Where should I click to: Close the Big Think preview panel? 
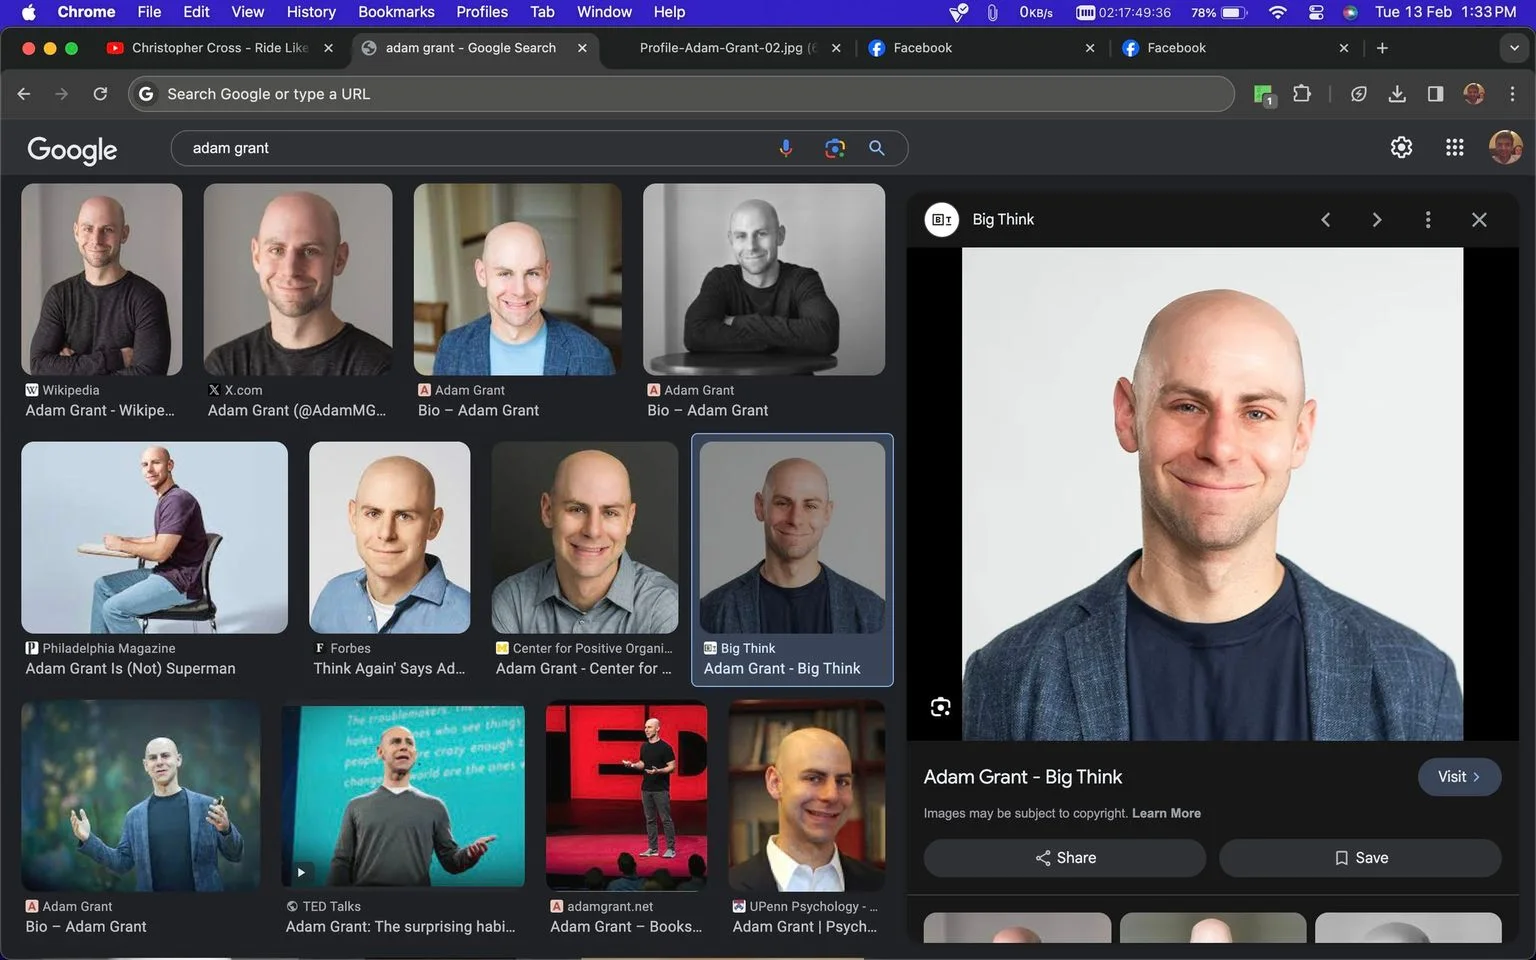click(x=1479, y=220)
